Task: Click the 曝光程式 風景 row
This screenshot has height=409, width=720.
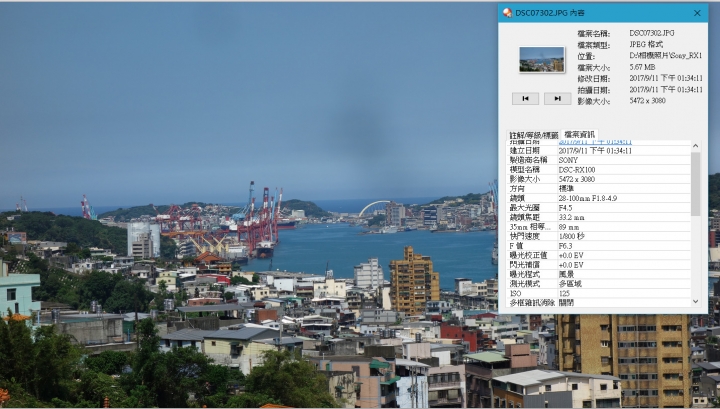Action: tap(599, 275)
